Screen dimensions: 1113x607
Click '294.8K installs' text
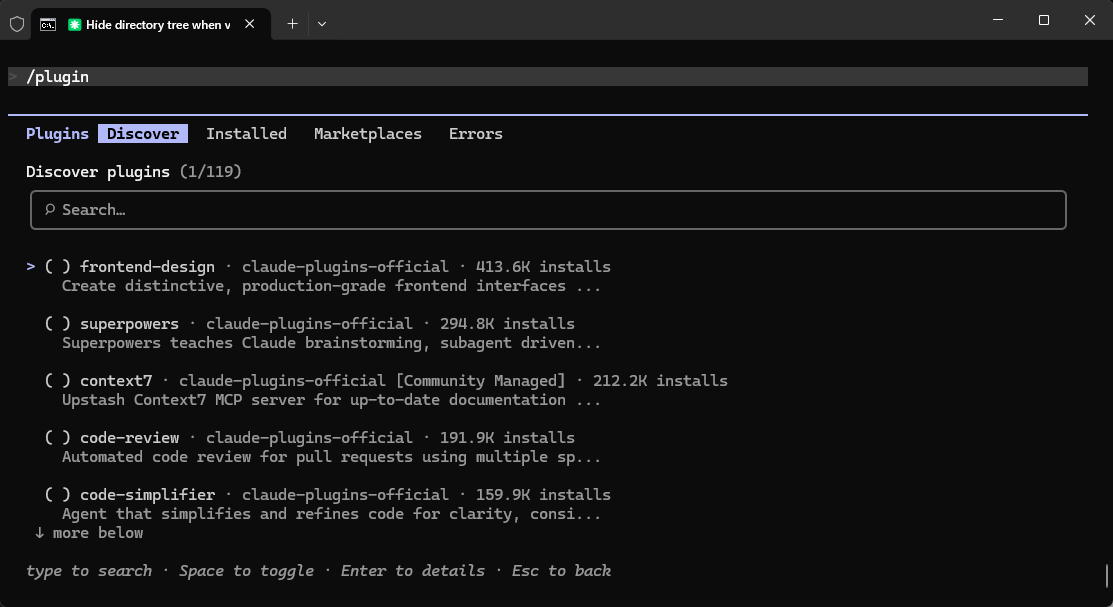coord(507,324)
